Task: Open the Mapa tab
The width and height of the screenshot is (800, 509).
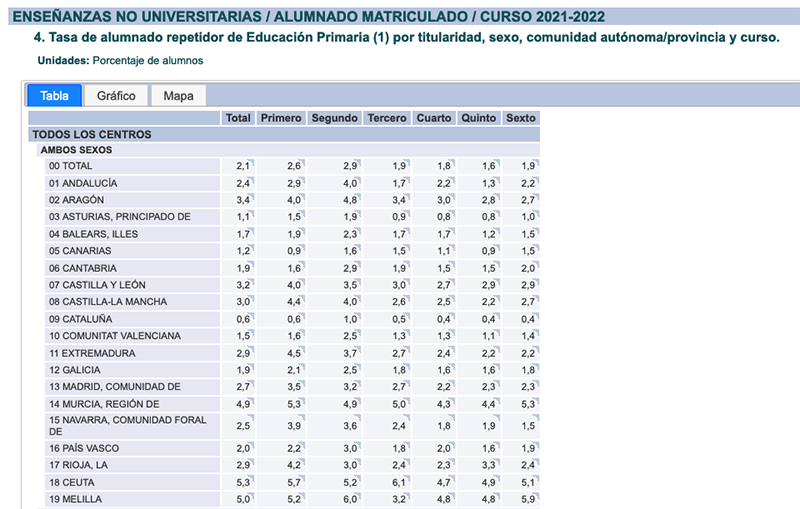Action: point(178,96)
